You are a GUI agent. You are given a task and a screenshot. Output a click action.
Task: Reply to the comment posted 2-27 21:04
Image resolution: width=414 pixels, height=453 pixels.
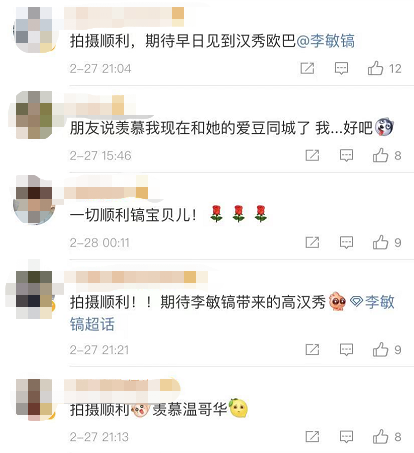(x=341, y=68)
